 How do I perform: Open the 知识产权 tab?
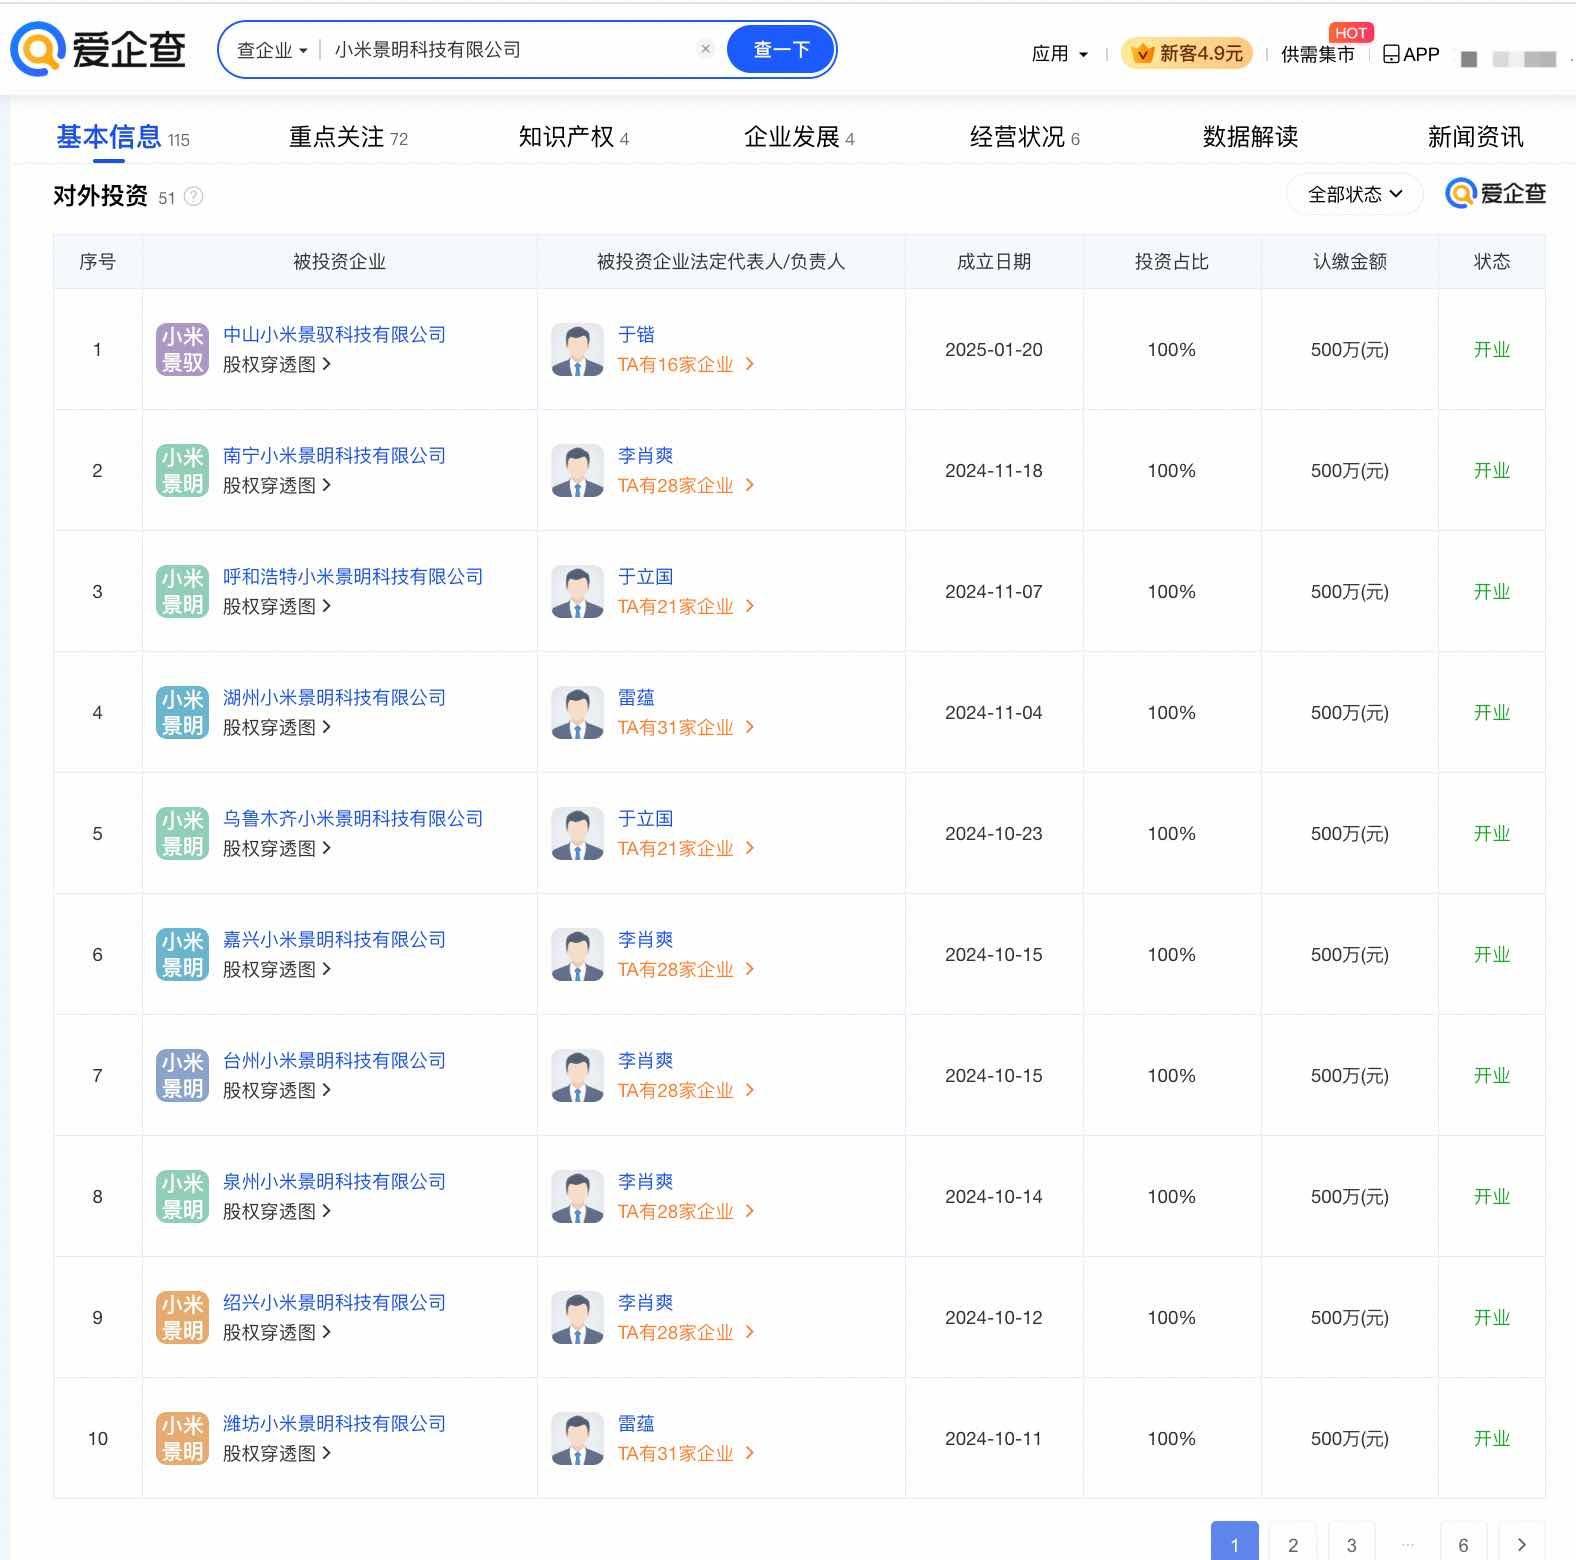(573, 137)
